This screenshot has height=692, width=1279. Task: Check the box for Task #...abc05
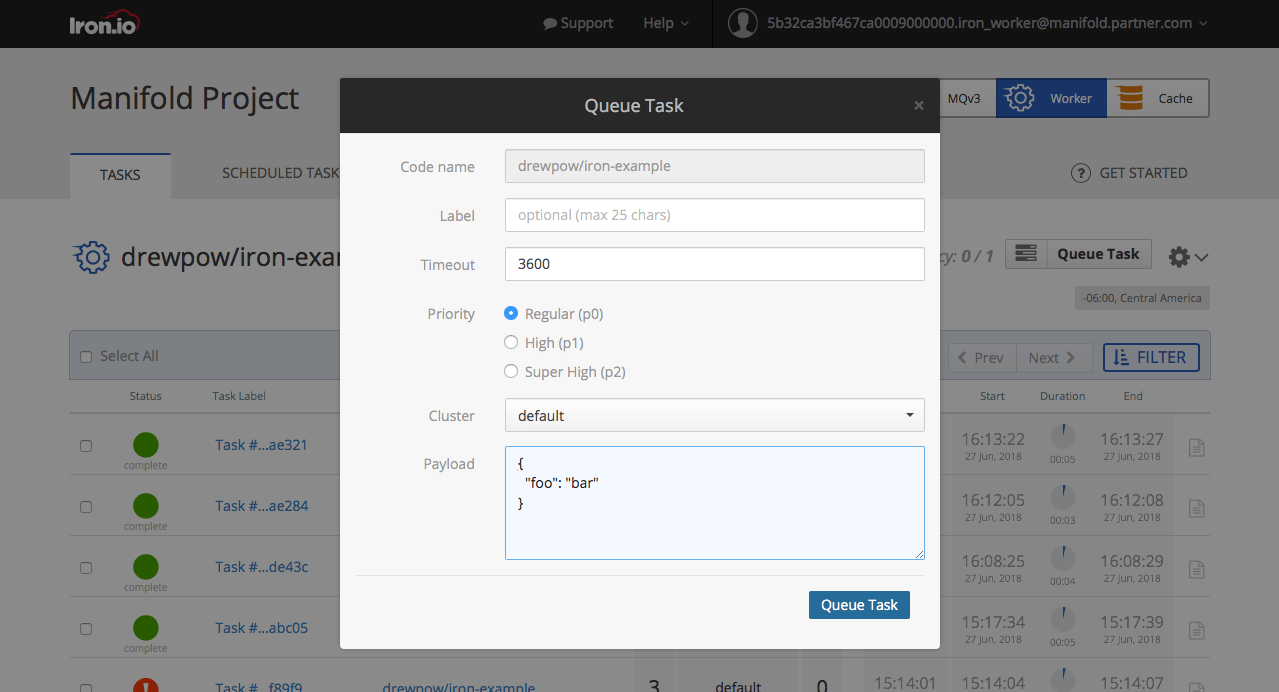pos(85,629)
